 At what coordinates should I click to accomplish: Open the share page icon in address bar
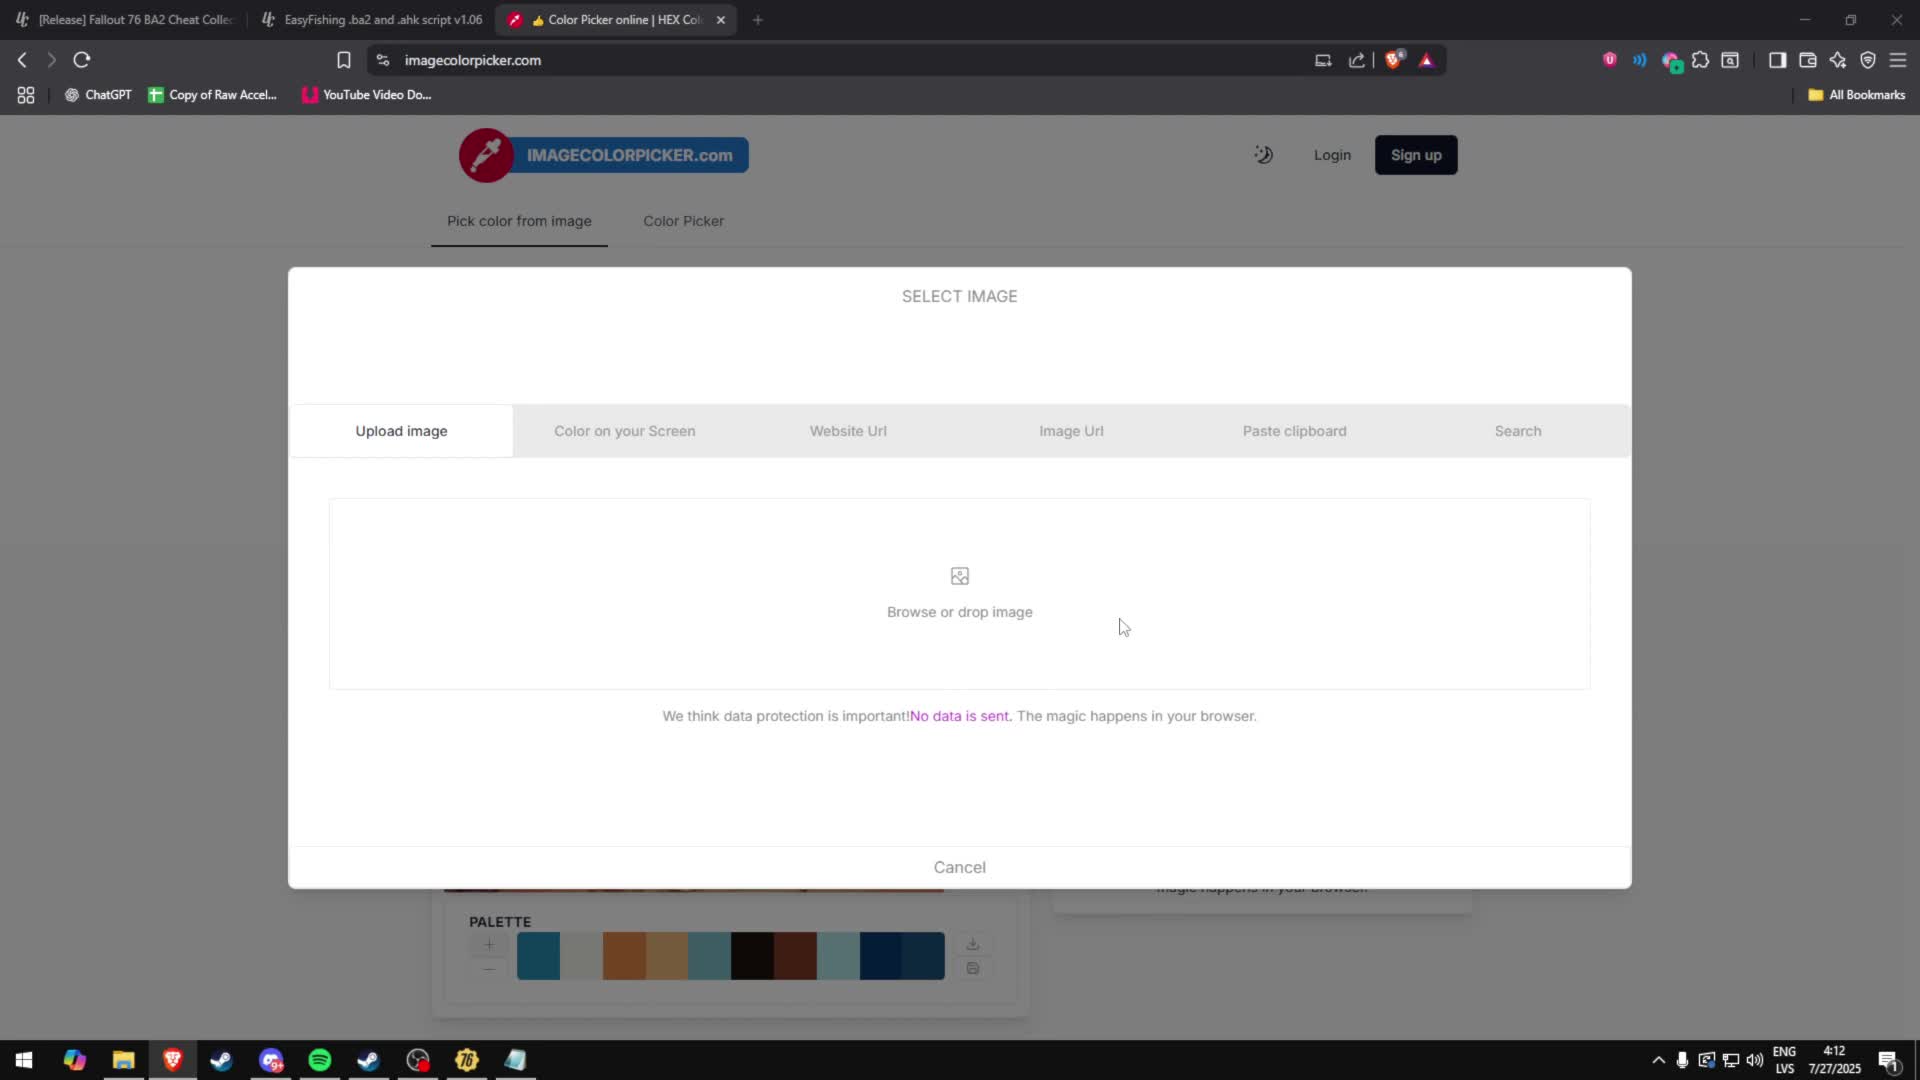tap(1356, 60)
